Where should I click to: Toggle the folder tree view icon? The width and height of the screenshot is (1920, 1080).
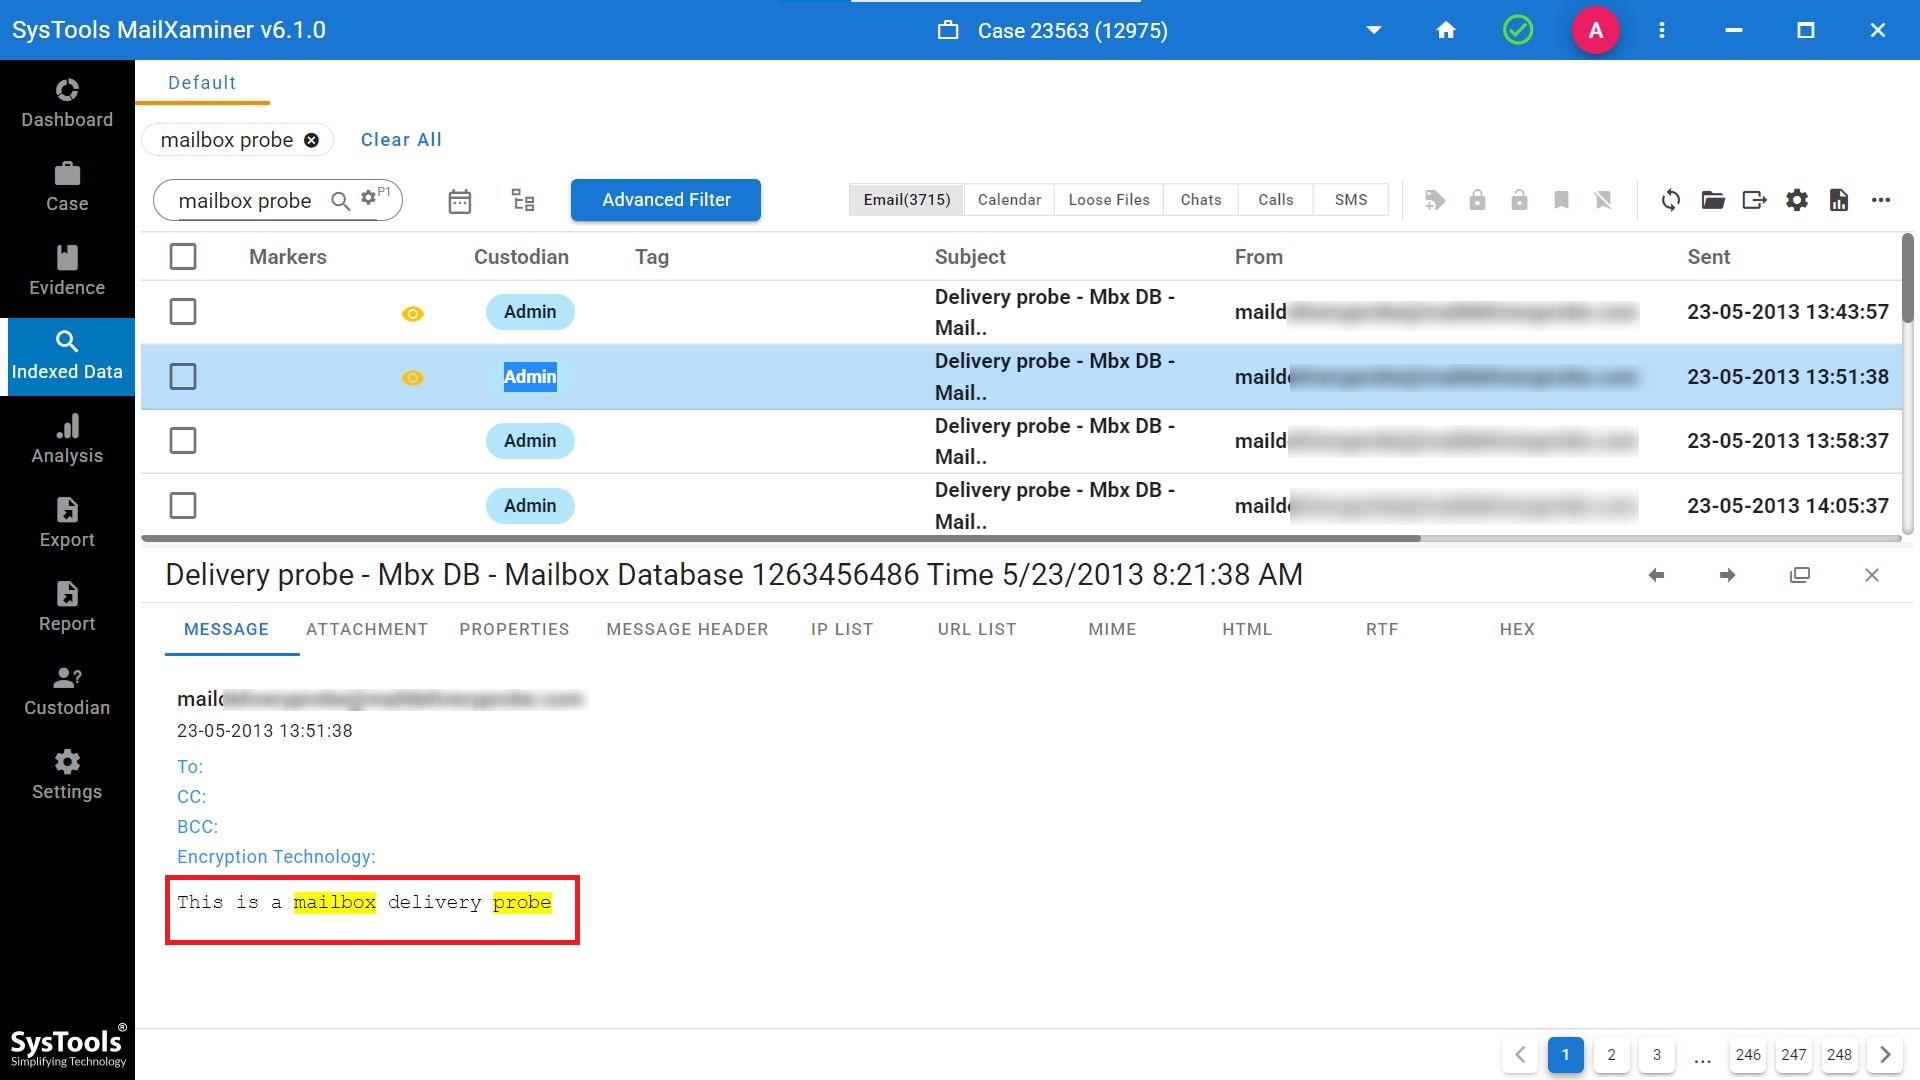(523, 201)
